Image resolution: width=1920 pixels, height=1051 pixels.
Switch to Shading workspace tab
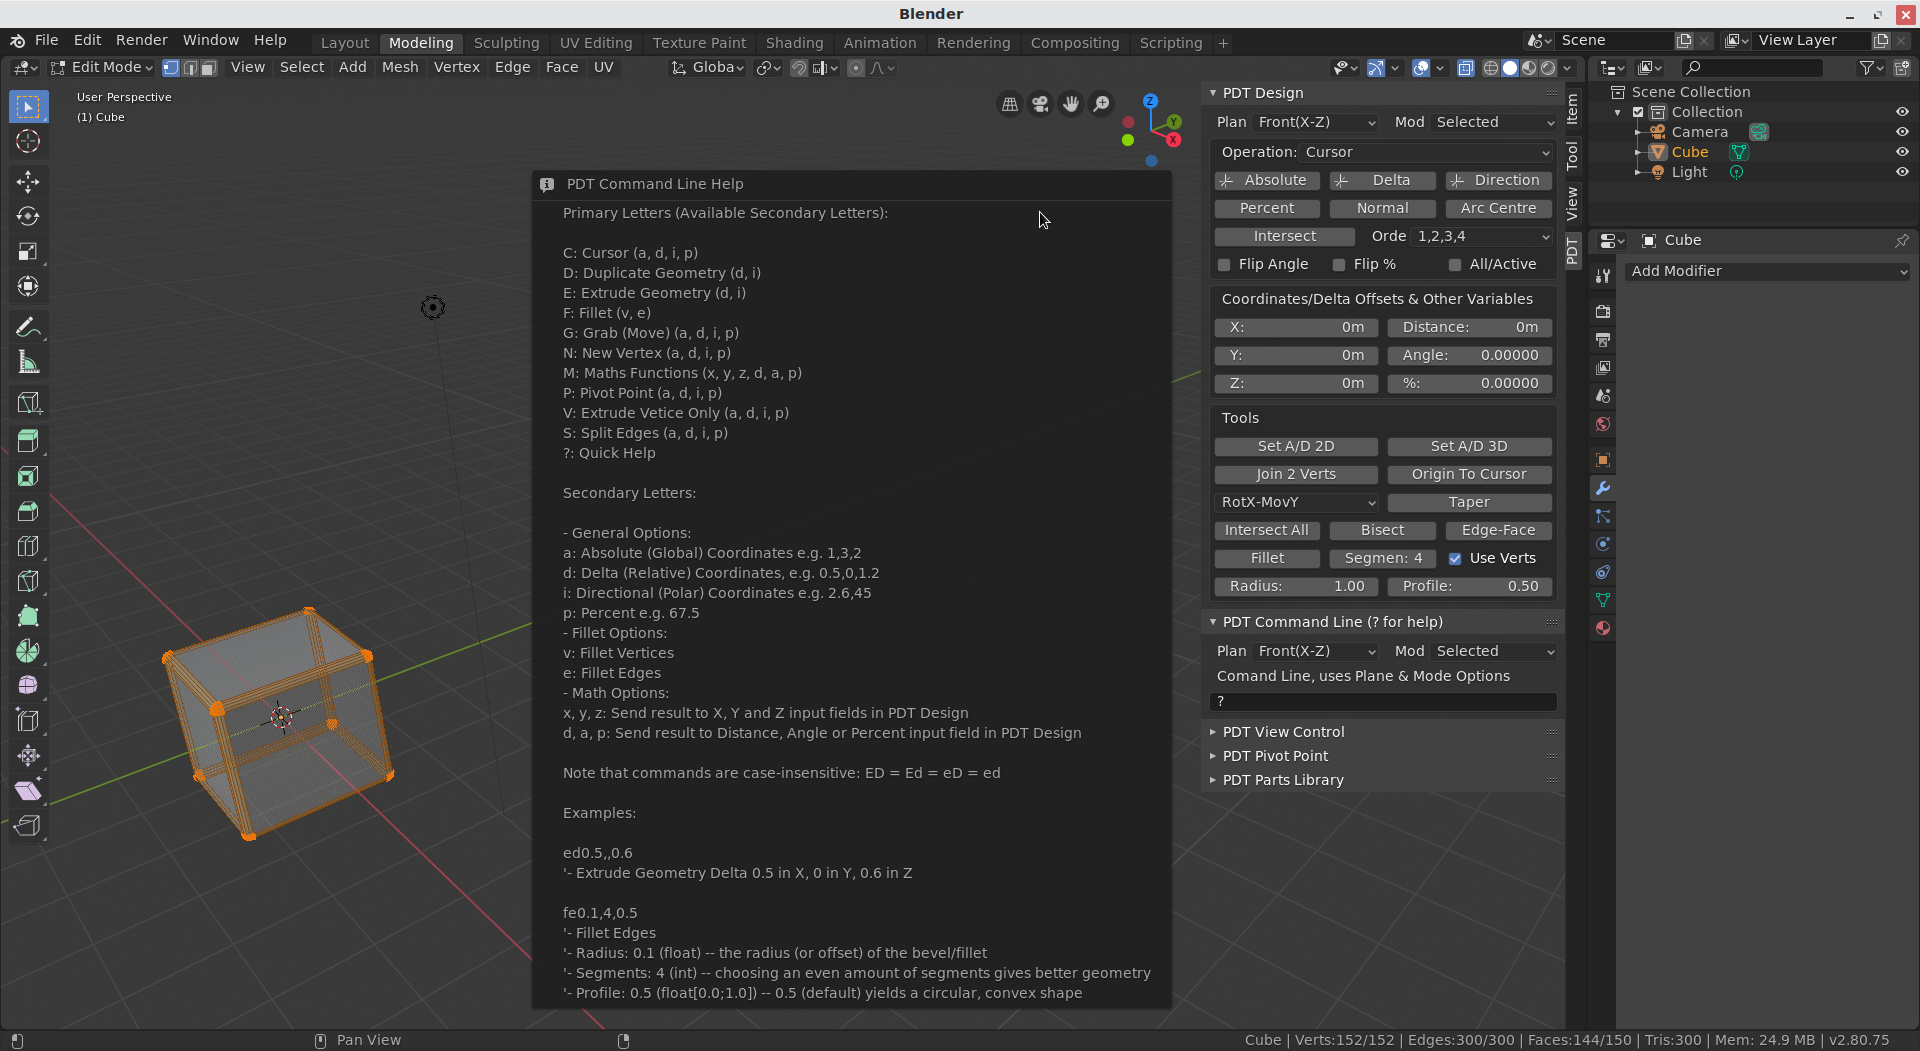coord(794,43)
